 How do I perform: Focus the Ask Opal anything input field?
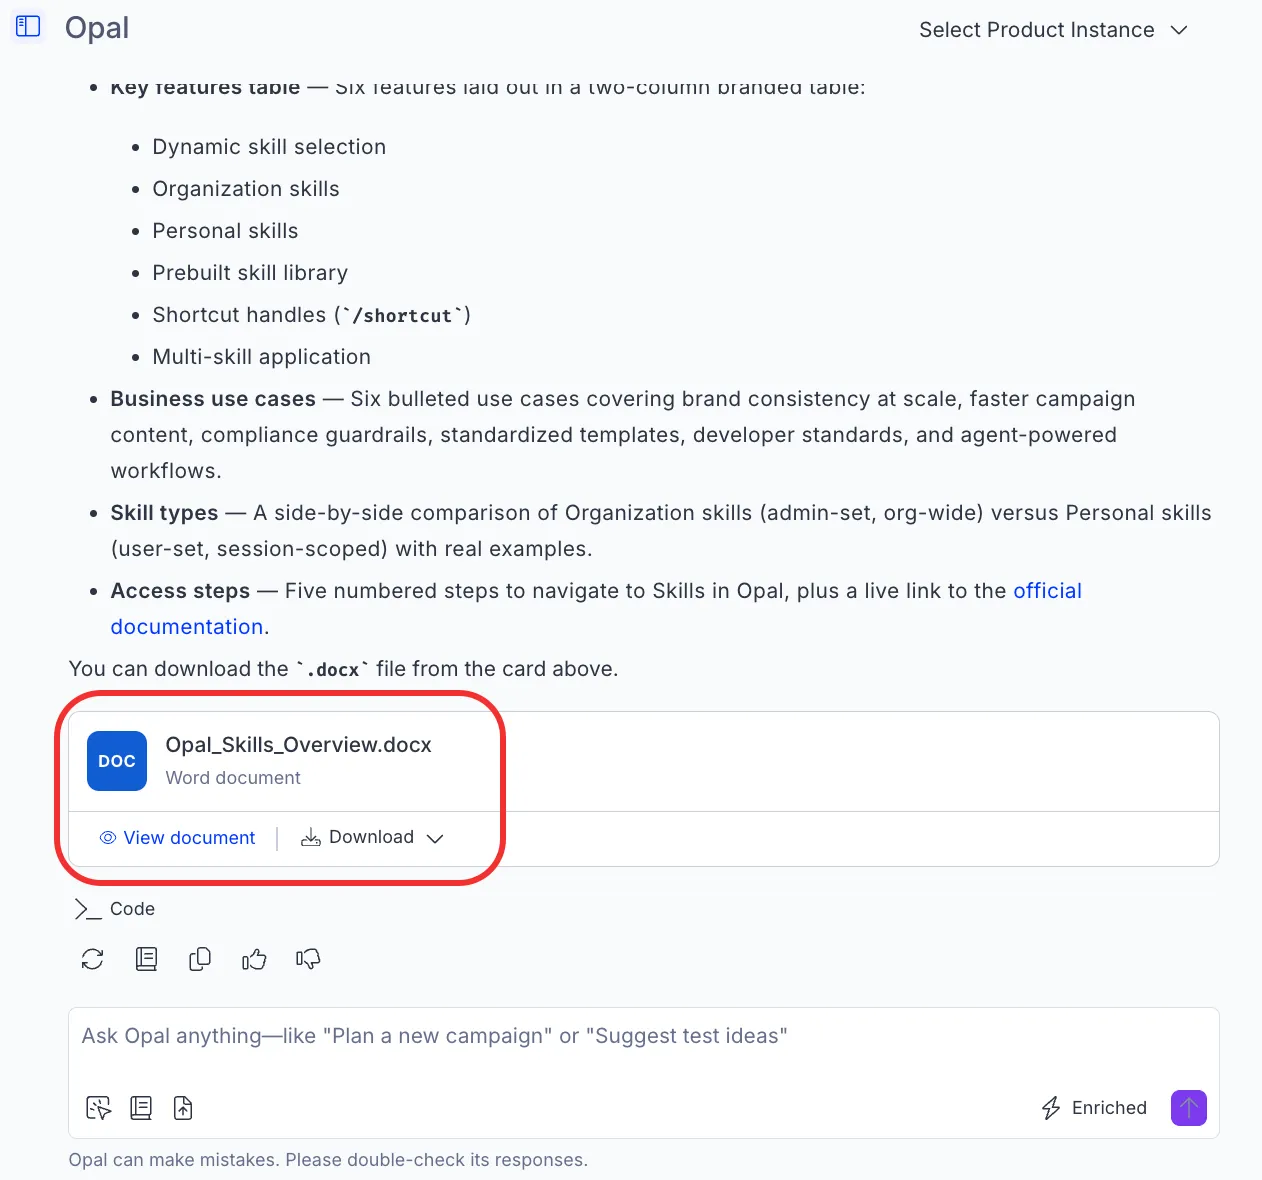(644, 1037)
